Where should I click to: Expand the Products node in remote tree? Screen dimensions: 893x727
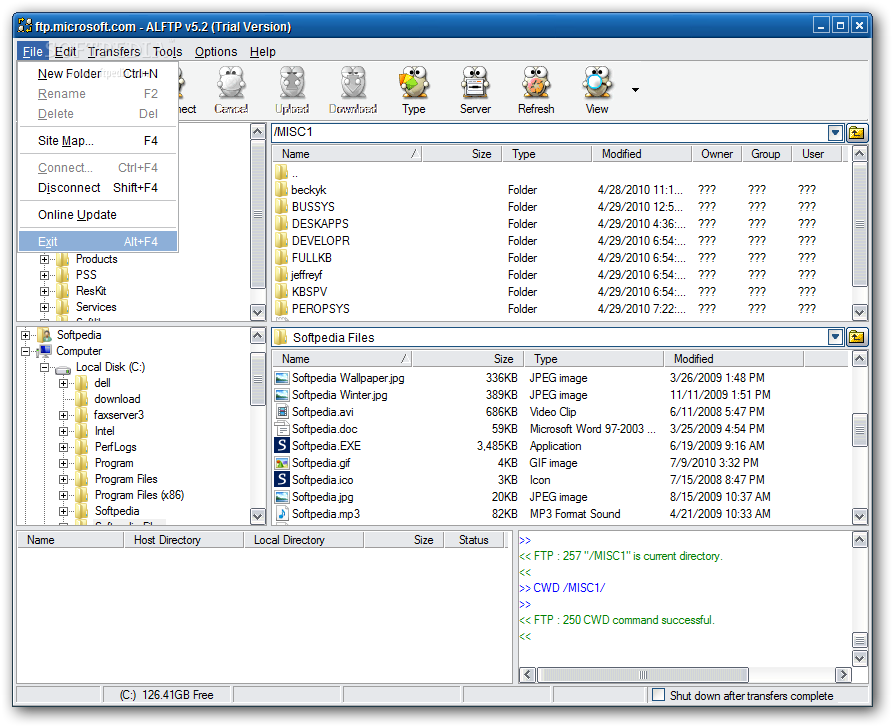tap(44, 259)
